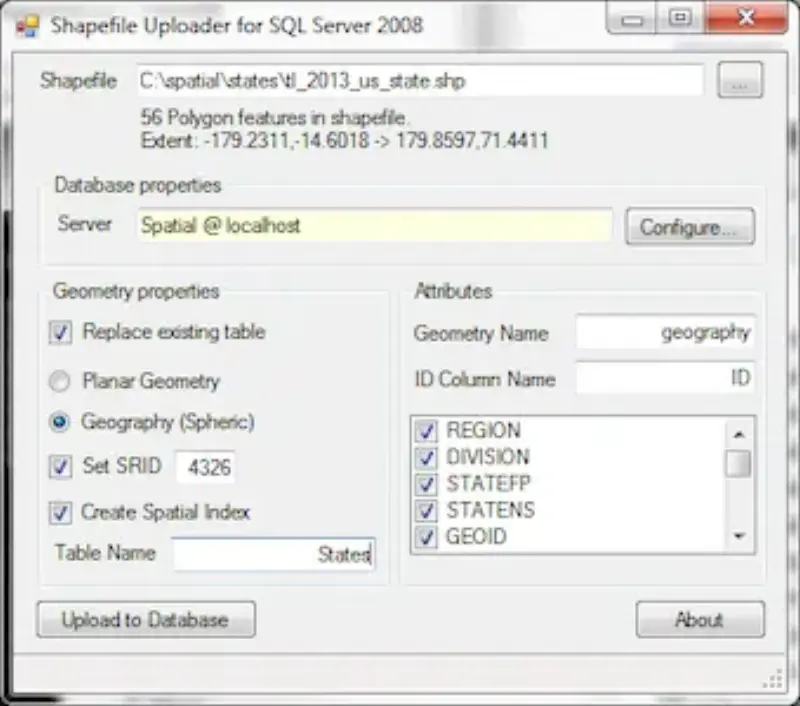Open file browser with the ellipsis button
The height and width of the screenshot is (706, 800).
[x=740, y=80]
